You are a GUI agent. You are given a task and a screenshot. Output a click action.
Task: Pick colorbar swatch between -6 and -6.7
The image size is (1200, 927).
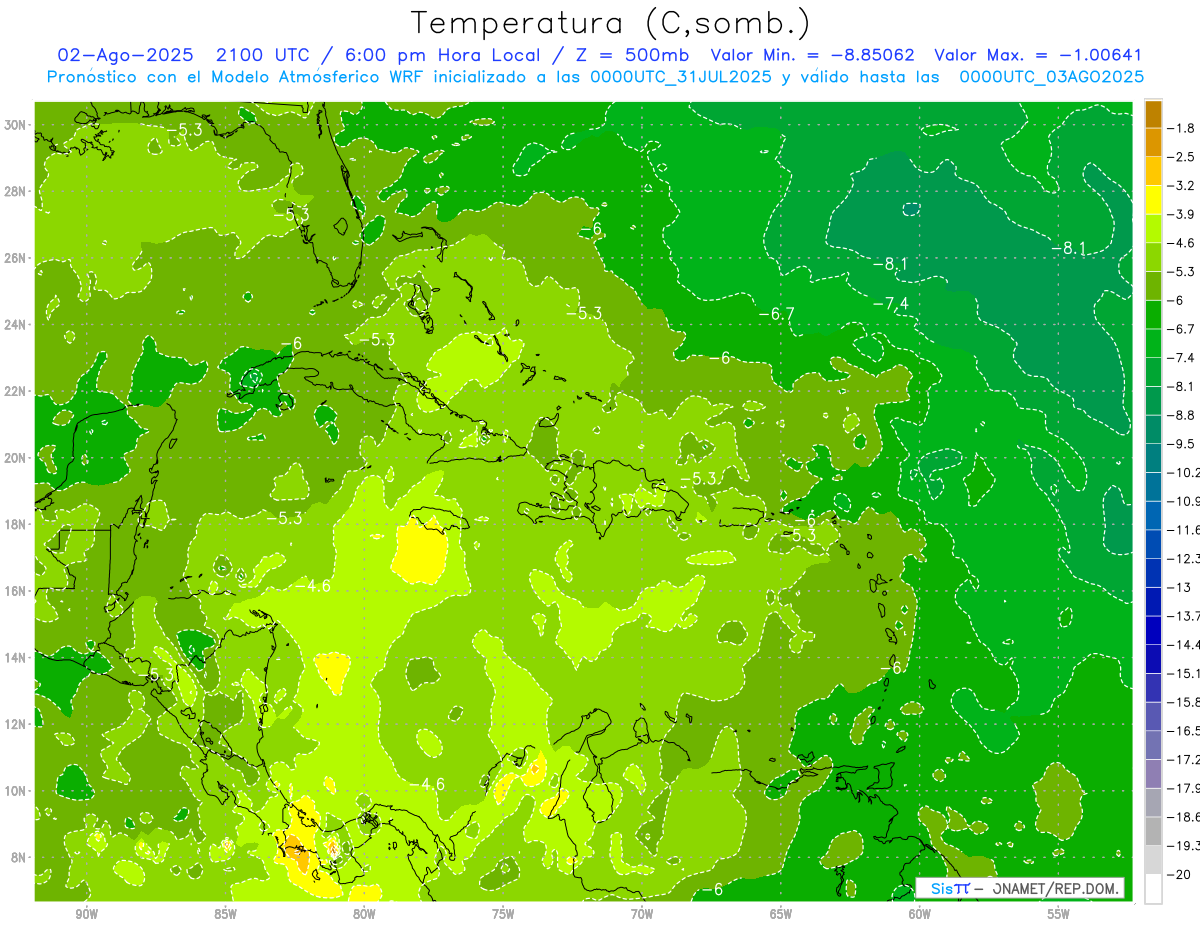(x=1153, y=315)
